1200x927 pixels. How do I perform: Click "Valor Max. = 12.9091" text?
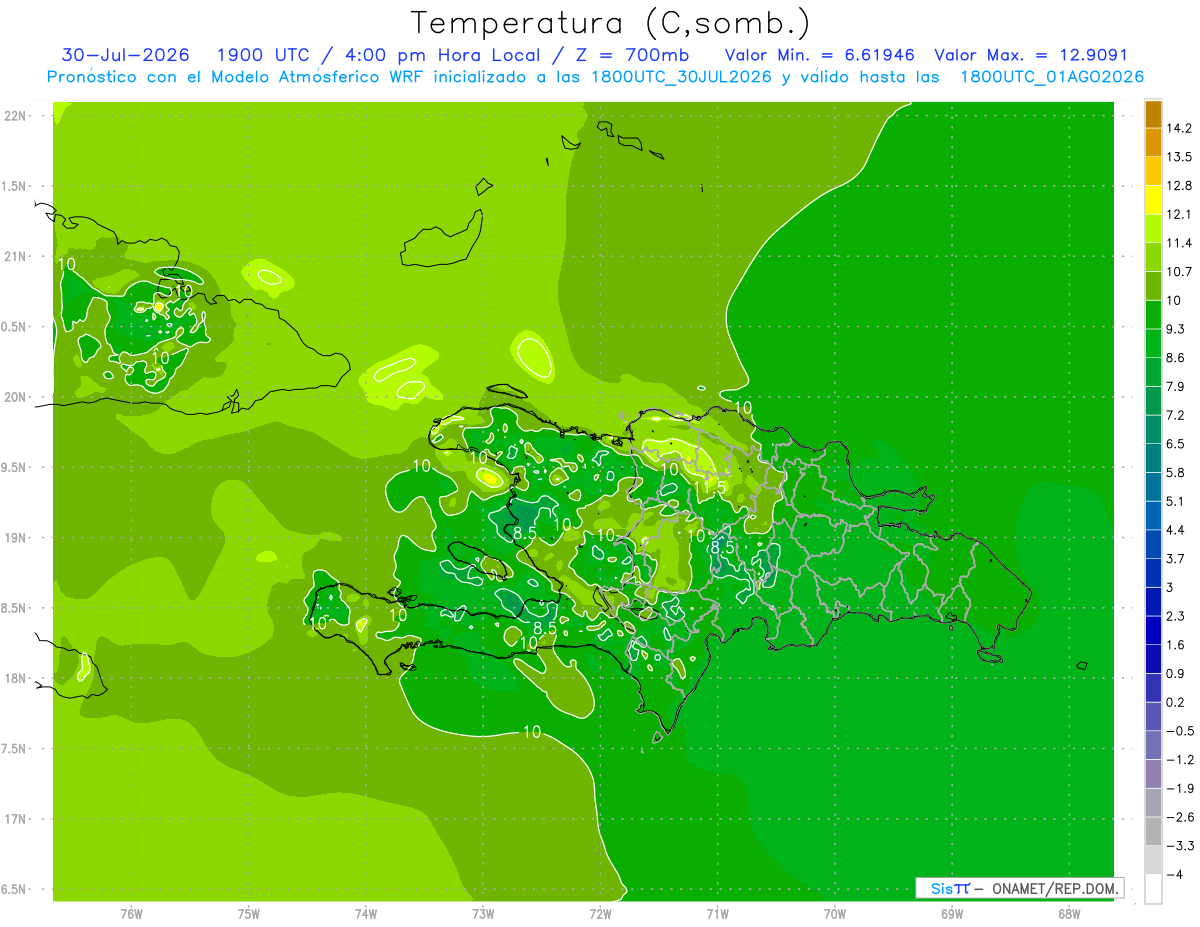point(1032,55)
